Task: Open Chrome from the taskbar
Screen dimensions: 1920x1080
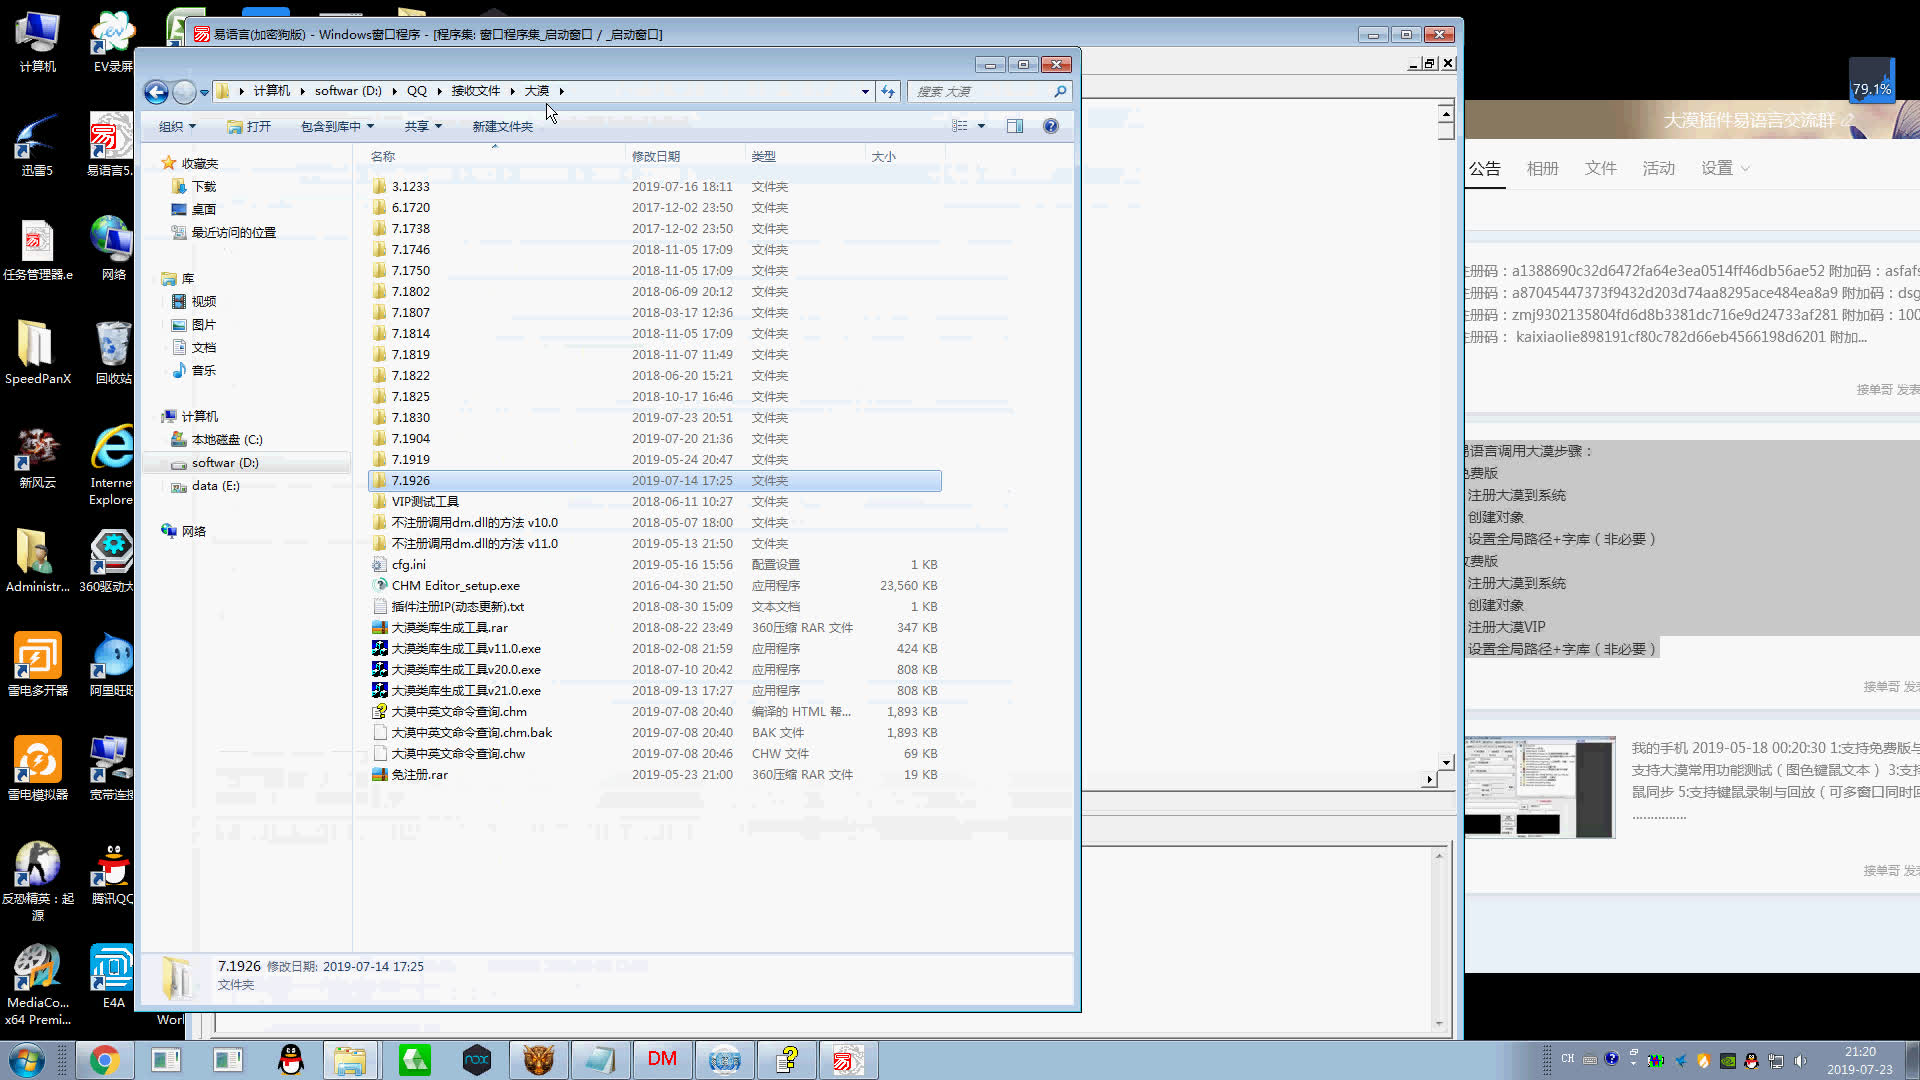Action: tap(103, 1060)
